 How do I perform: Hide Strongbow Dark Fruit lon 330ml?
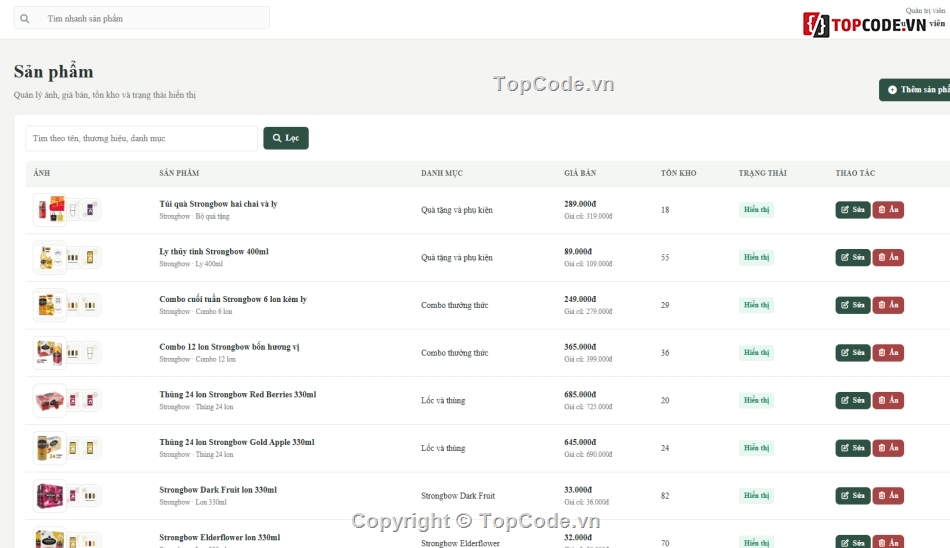coord(888,496)
